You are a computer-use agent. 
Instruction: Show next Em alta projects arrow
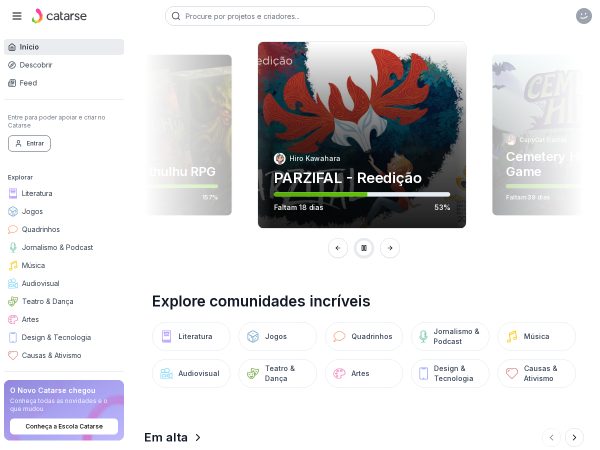tap(574, 437)
